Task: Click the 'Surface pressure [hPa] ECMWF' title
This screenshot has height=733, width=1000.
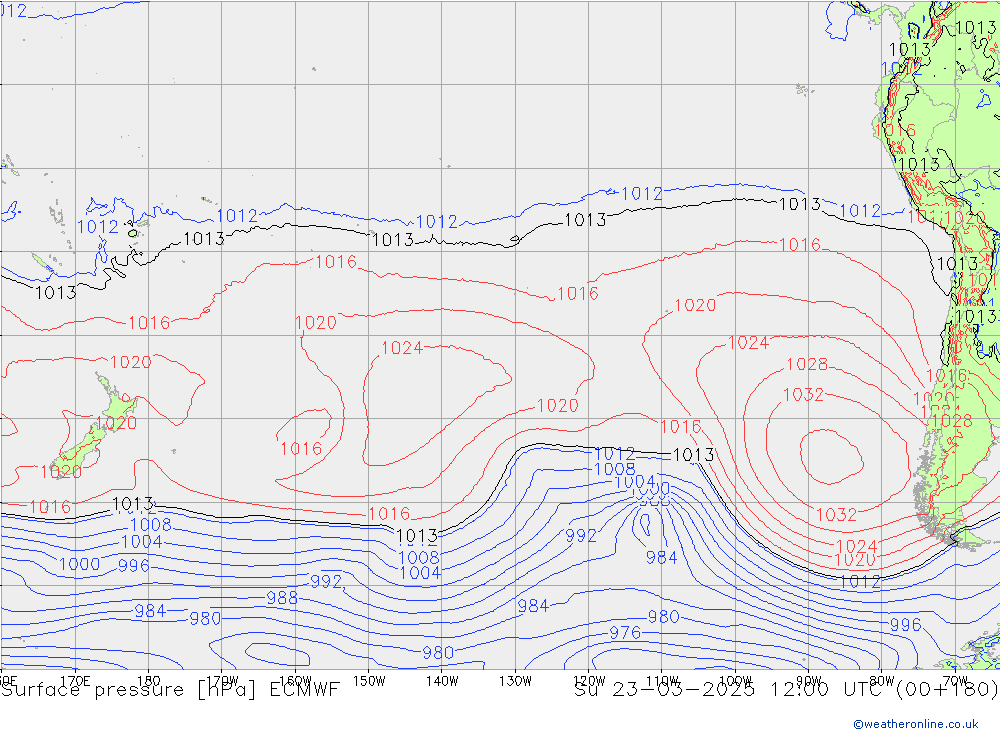Action: click(170, 690)
